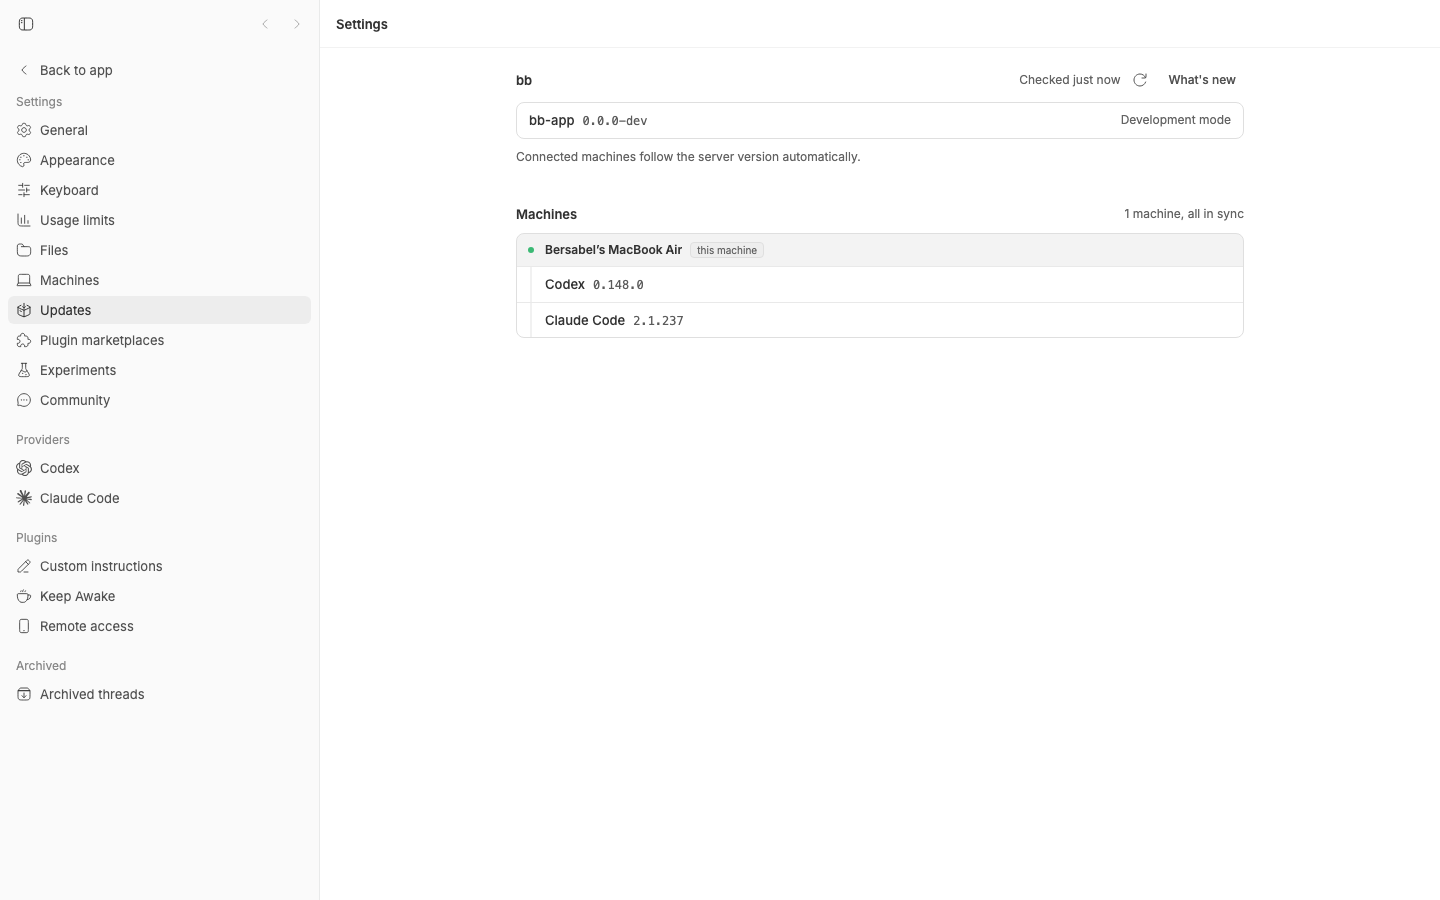Image resolution: width=1440 pixels, height=900 pixels.
Task: Click the Back to app arrow icon
Action: (24, 70)
